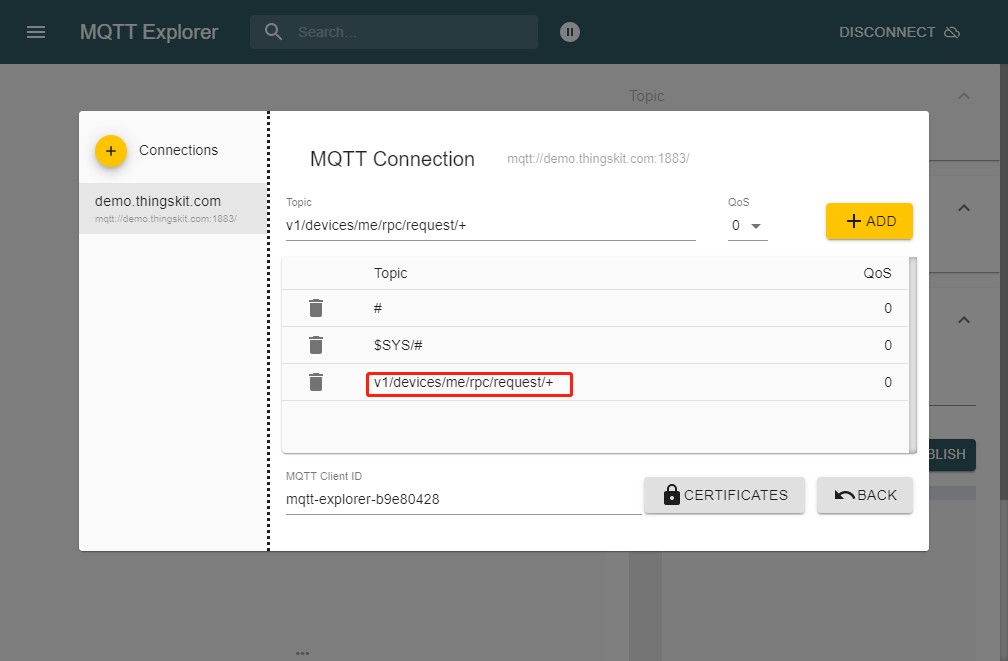Select the demo.thingskit.com connection
1008x661 pixels.
pyautogui.click(x=174, y=208)
